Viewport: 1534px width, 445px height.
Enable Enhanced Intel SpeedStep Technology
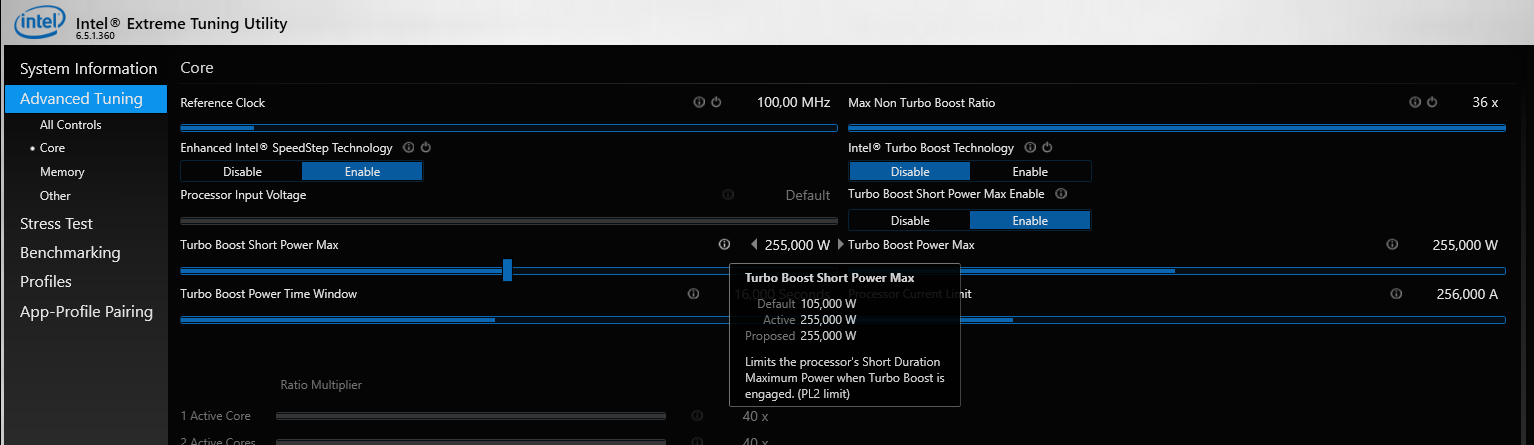(362, 172)
